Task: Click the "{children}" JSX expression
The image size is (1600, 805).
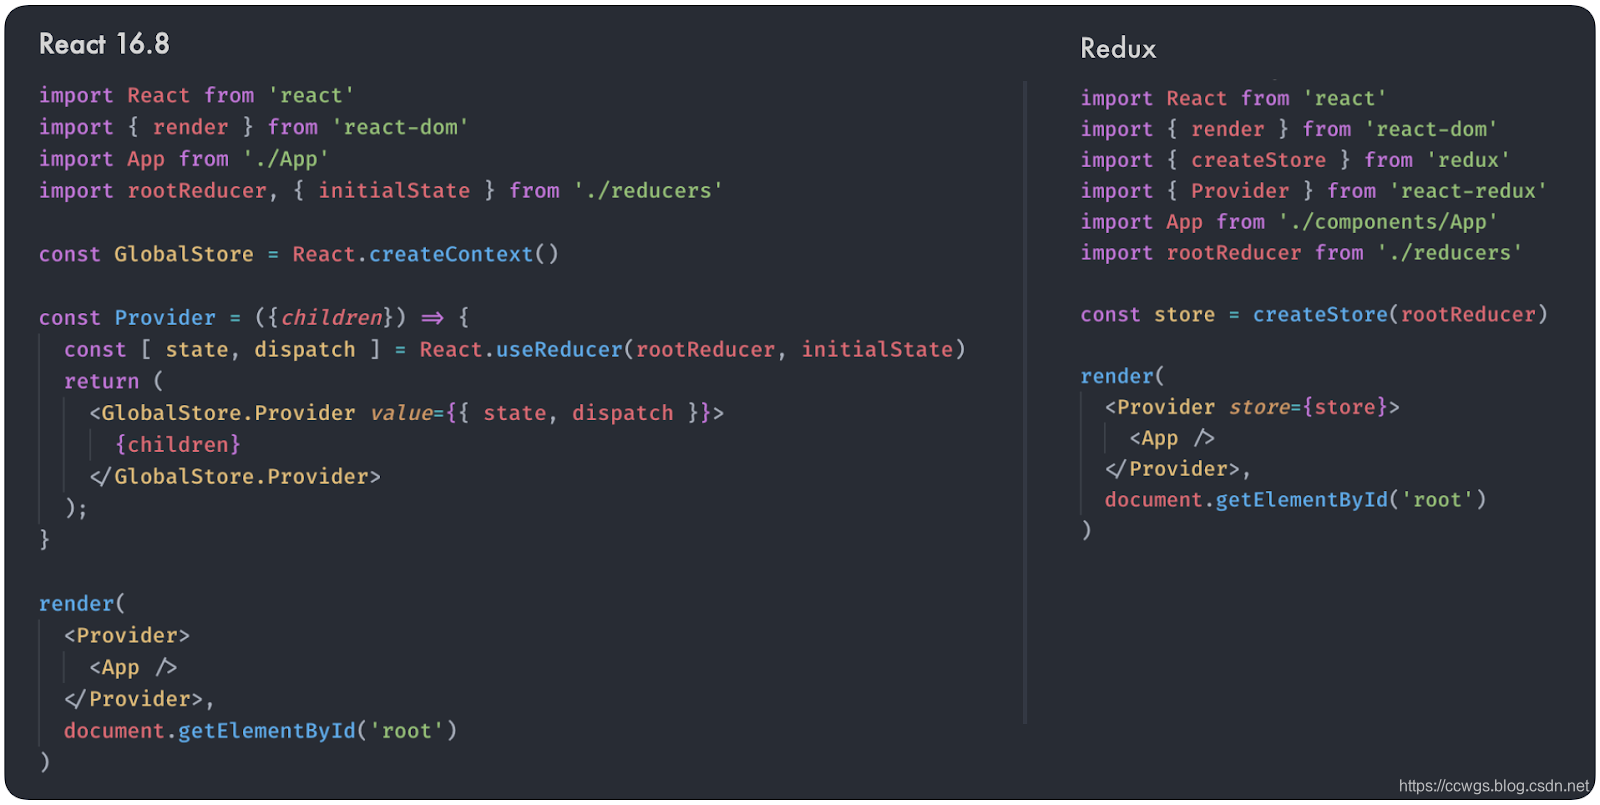Action: point(178,444)
